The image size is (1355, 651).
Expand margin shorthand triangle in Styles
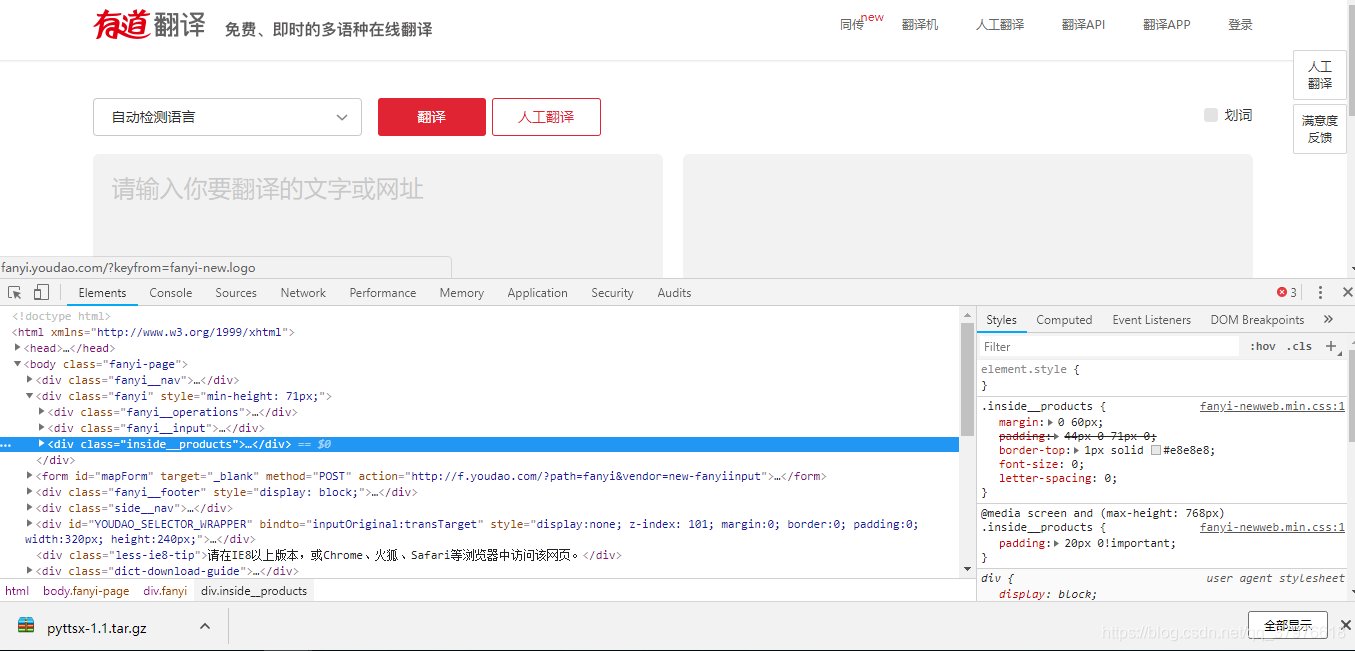click(x=1050, y=423)
